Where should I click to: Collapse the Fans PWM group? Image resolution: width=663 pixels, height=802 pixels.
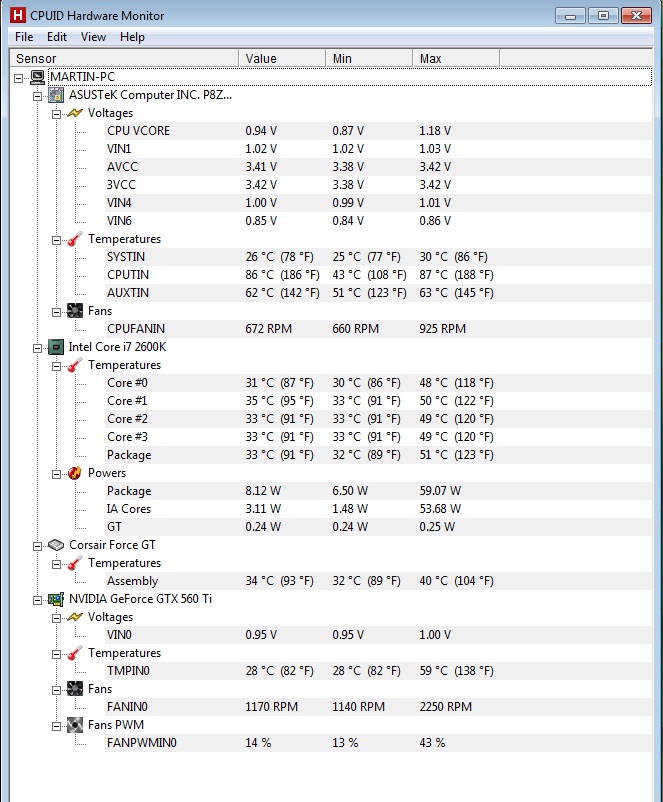point(56,726)
